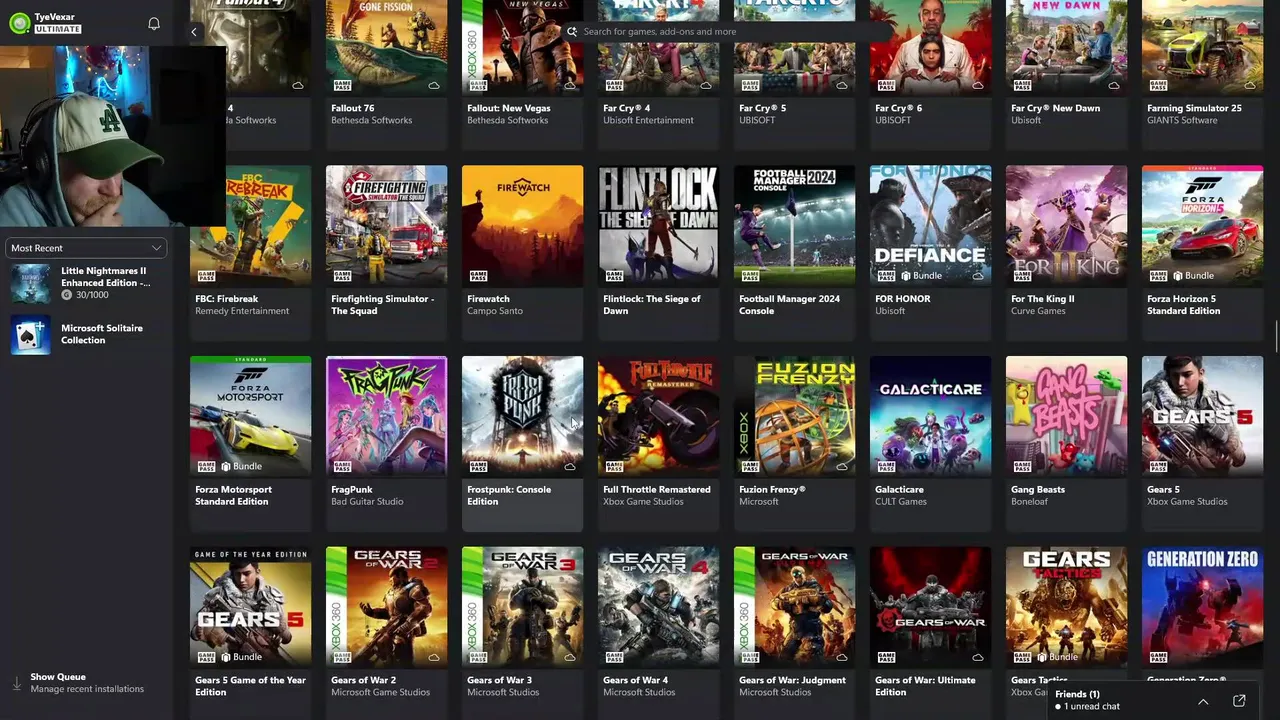Open the Little Nightmares II icon in sidebar

(30, 283)
